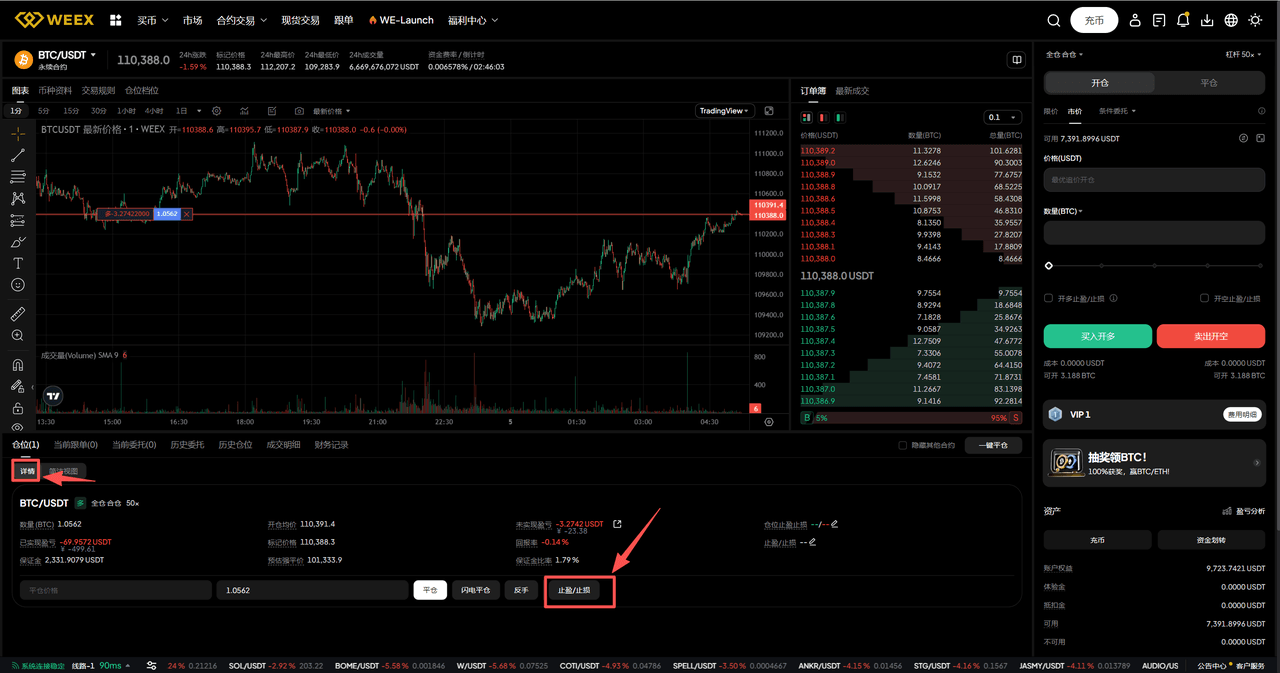This screenshot has height=673, width=1280.
Task: Expand the BTC/USDT pair selector
Action: pyautogui.click(x=67, y=55)
